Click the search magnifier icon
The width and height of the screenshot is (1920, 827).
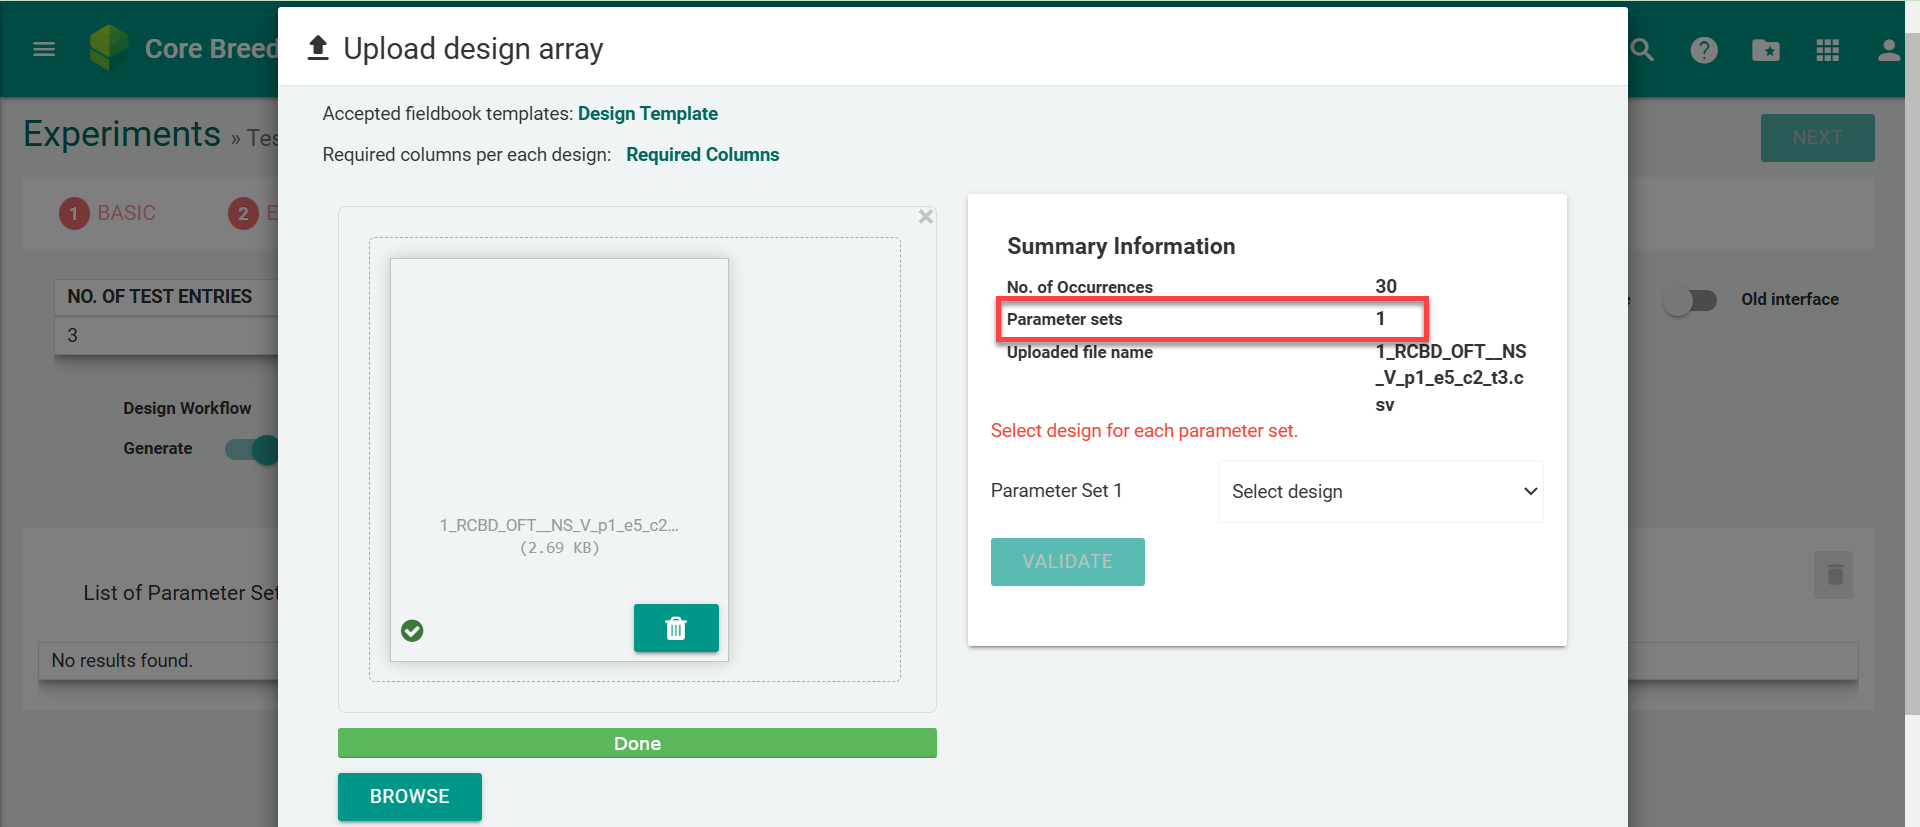[1643, 49]
